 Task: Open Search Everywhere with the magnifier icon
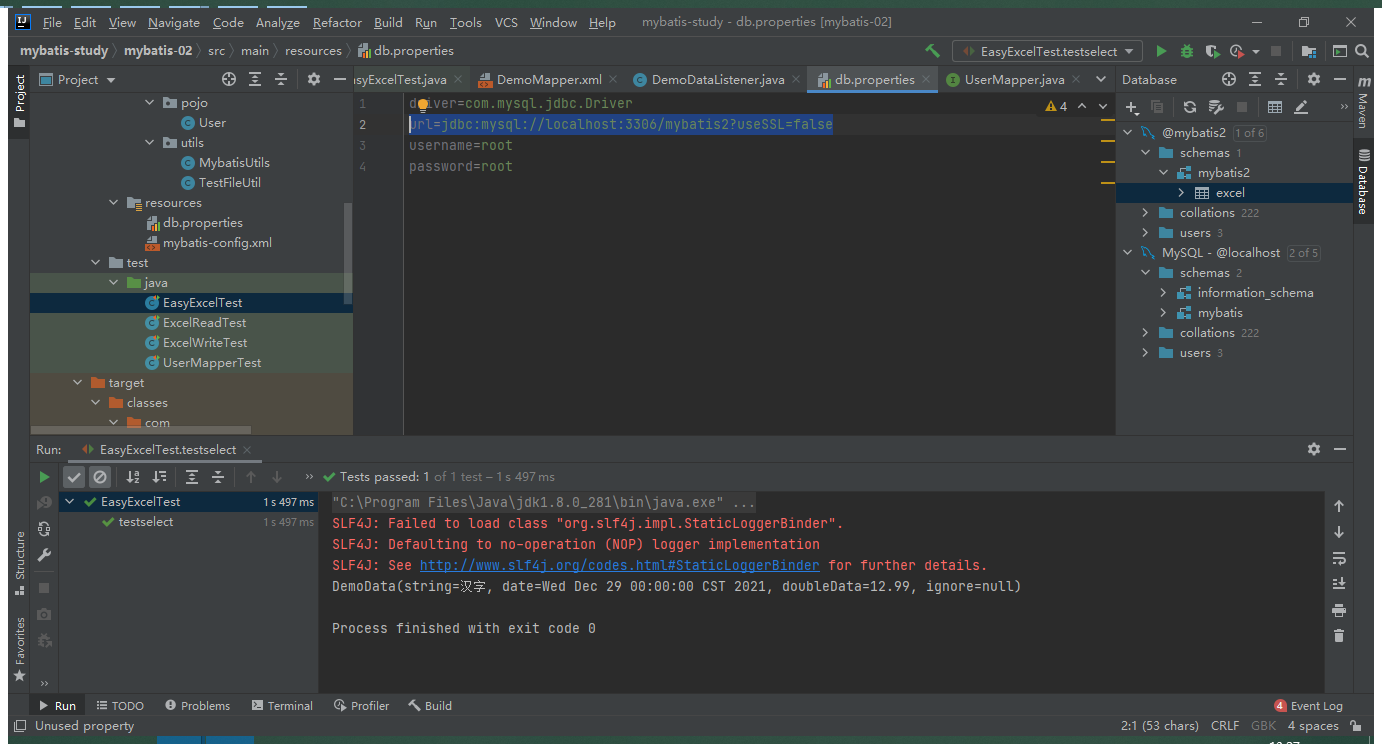[x=1361, y=49]
